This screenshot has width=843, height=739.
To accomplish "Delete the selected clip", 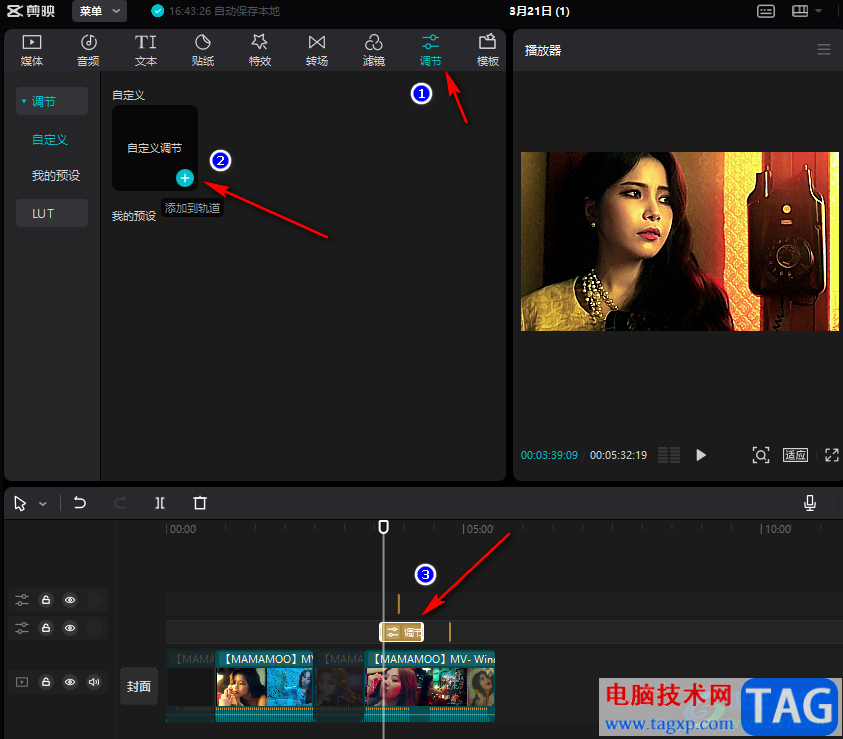I will click(x=199, y=503).
